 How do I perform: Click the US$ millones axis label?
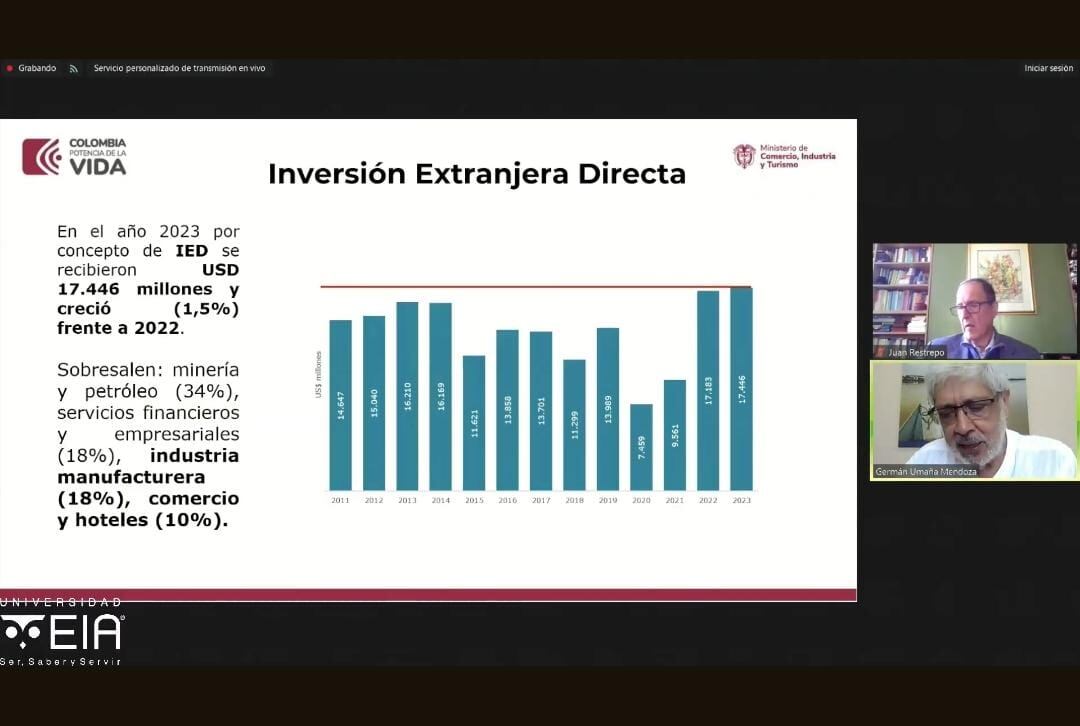click(x=319, y=375)
